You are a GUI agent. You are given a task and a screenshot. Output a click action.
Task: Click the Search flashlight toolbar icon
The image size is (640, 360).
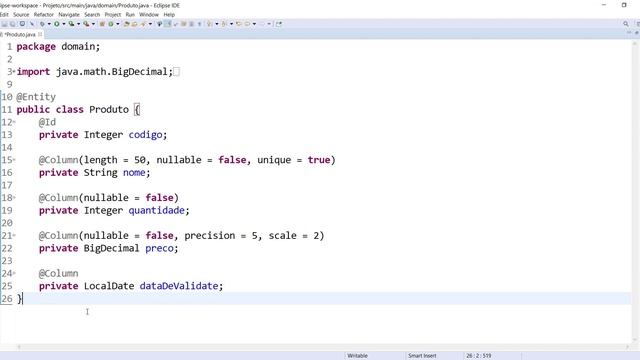coord(143,24)
